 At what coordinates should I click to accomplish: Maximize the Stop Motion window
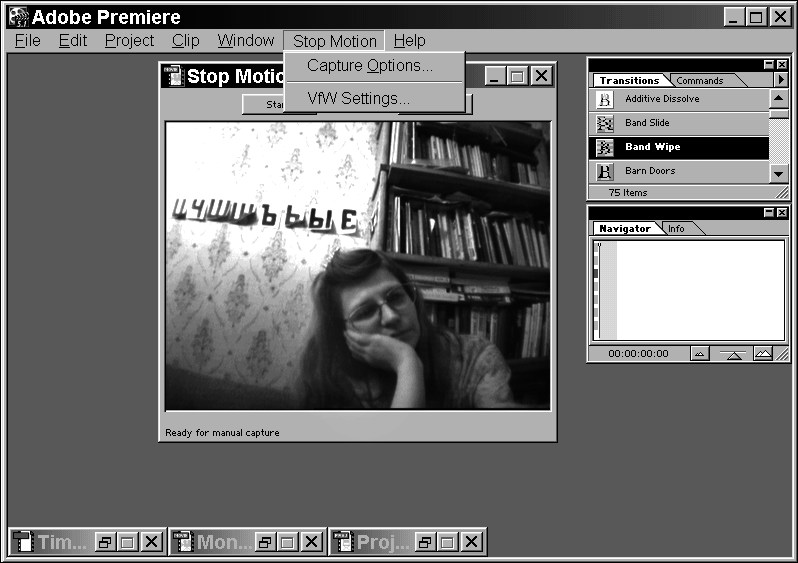pos(518,76)
